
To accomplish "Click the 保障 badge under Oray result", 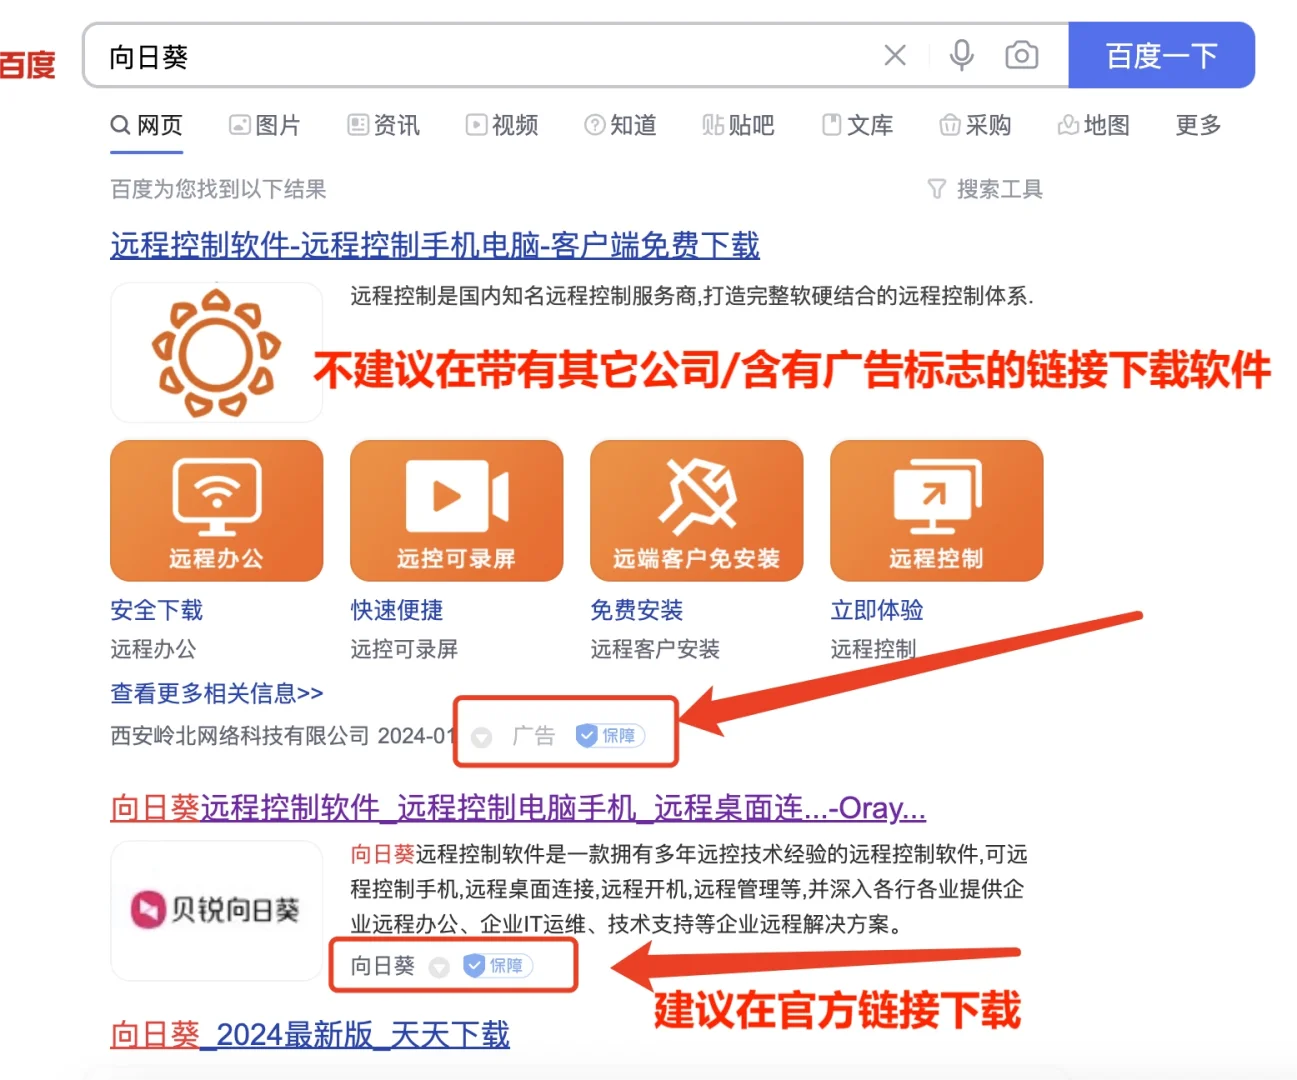I will [497, 966].
